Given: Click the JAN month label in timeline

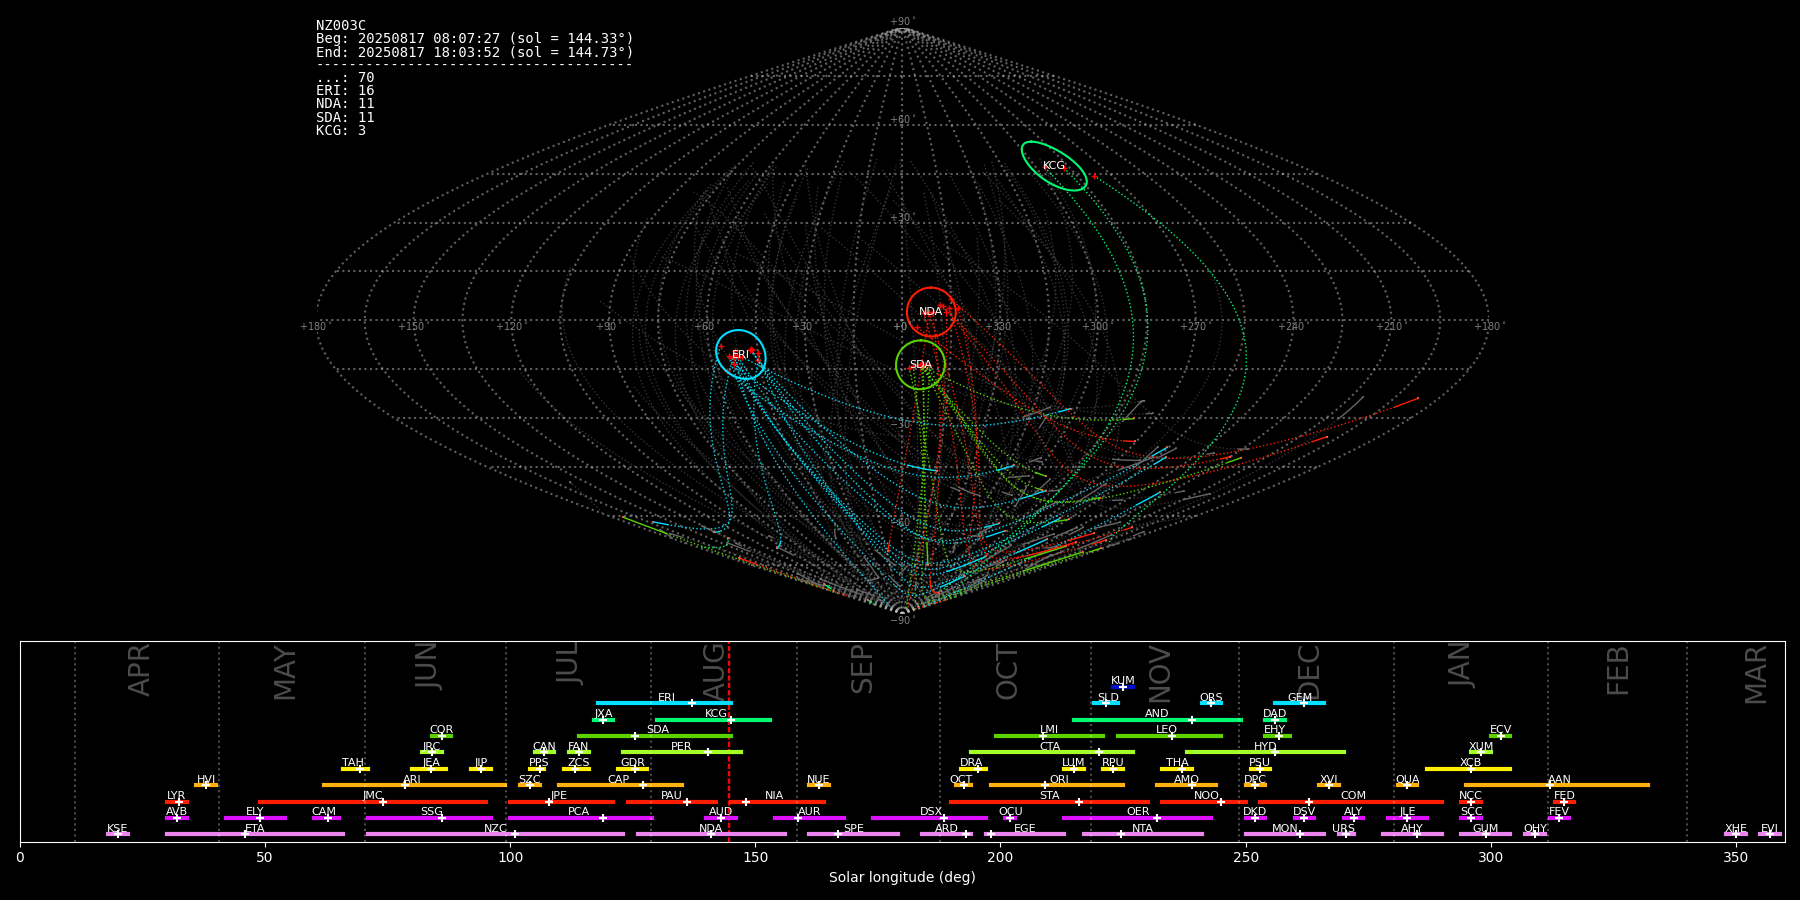Looking at the screenshot, I should coord(1460,664).
